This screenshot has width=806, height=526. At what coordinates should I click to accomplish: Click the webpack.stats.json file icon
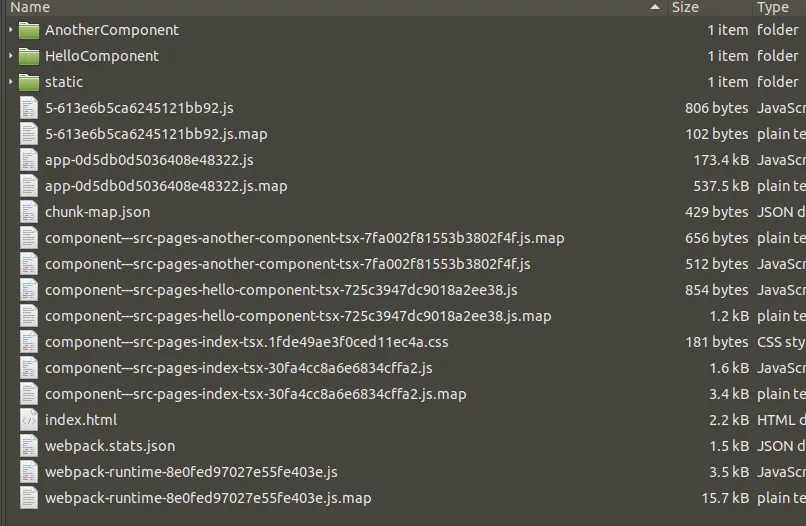click(x=29, y=446)
